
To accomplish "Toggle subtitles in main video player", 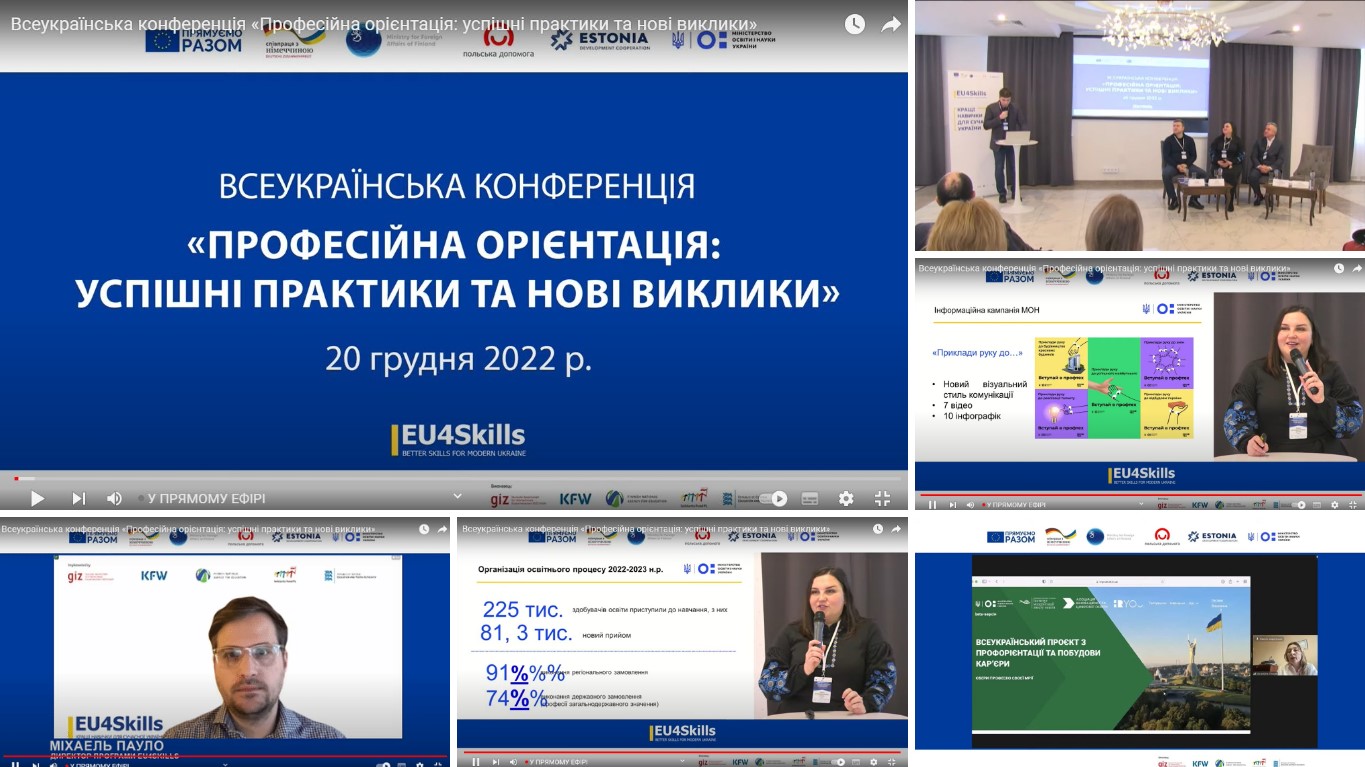I will point(809,498).
